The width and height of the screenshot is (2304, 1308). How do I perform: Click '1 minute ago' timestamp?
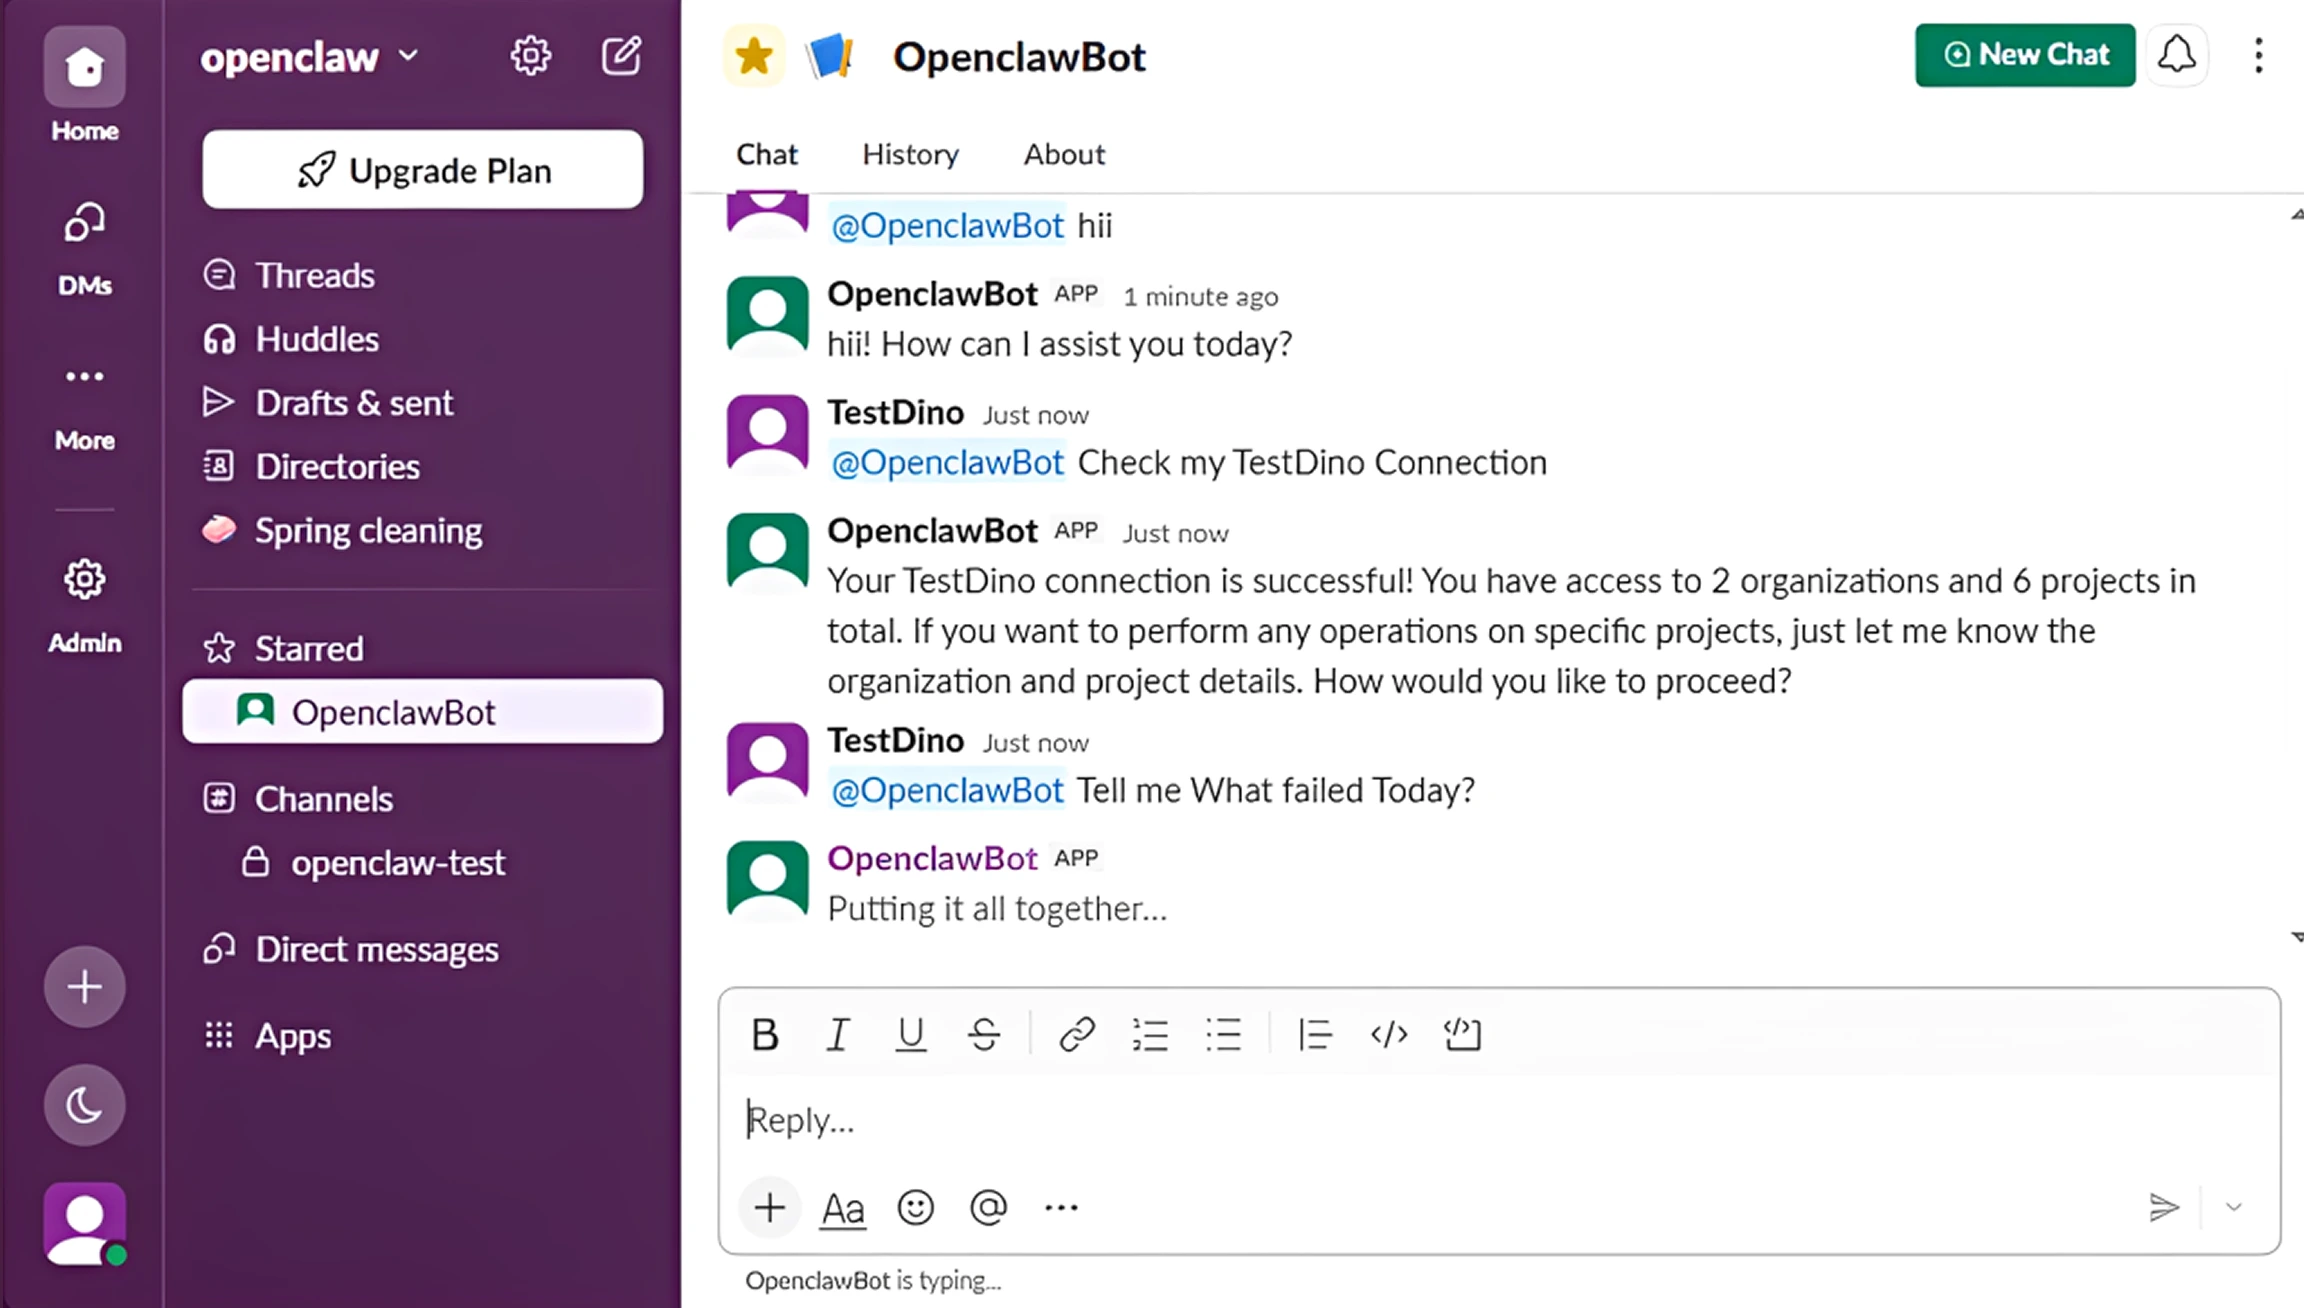pyautogui.click(x=1200, y=297)
